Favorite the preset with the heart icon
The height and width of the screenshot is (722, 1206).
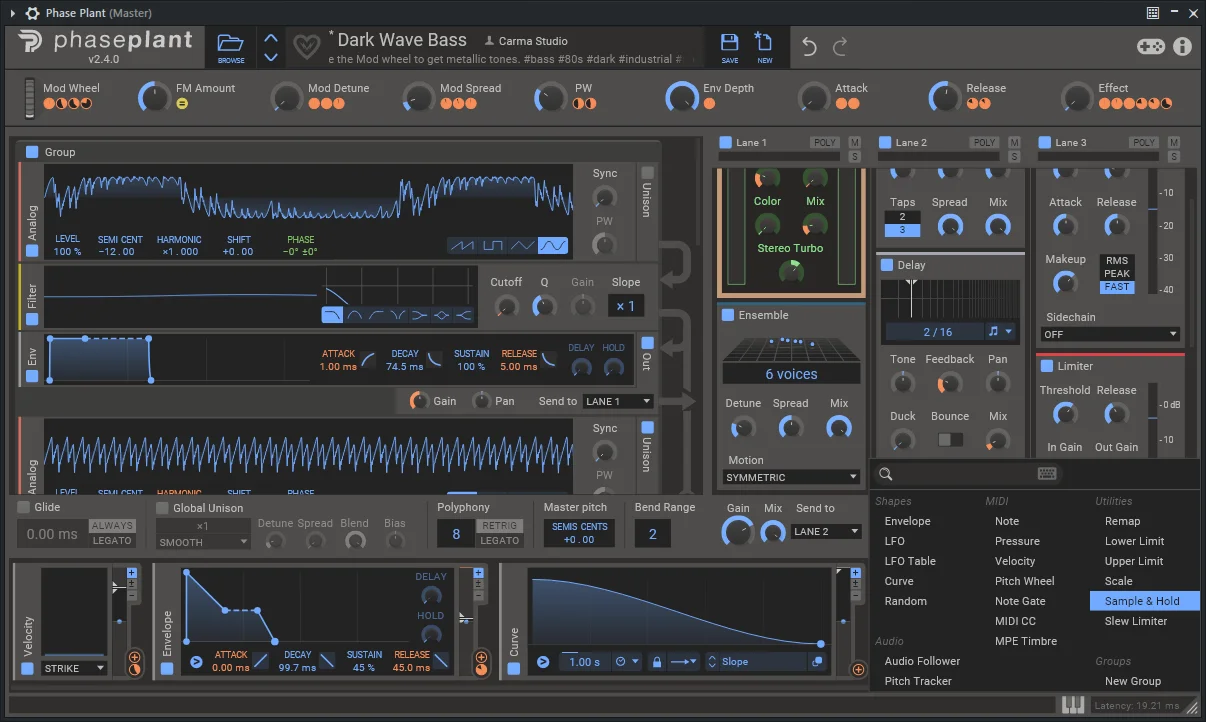(x=305, y=46)
